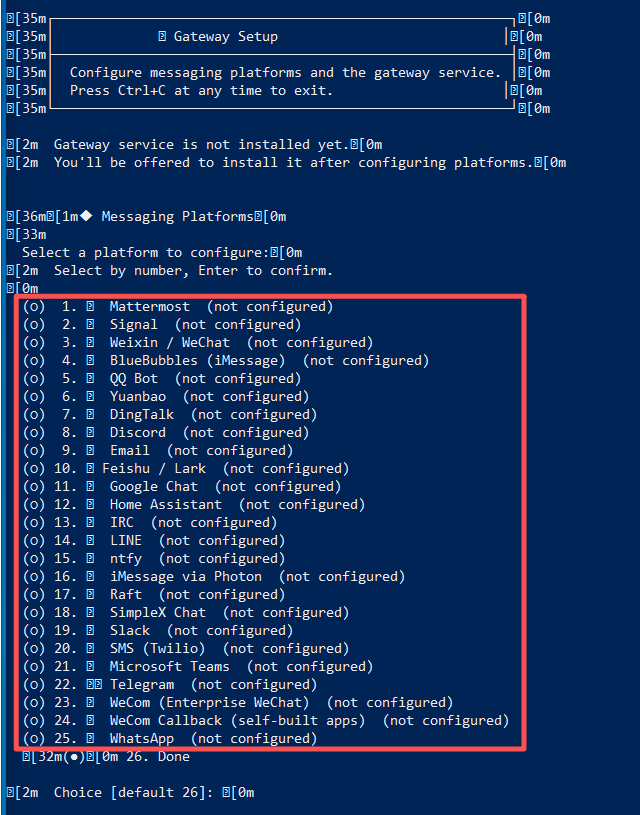This screenshot has width=640, height=815.
Task: Select the highlighted Done option
Action: click(106, 757)
